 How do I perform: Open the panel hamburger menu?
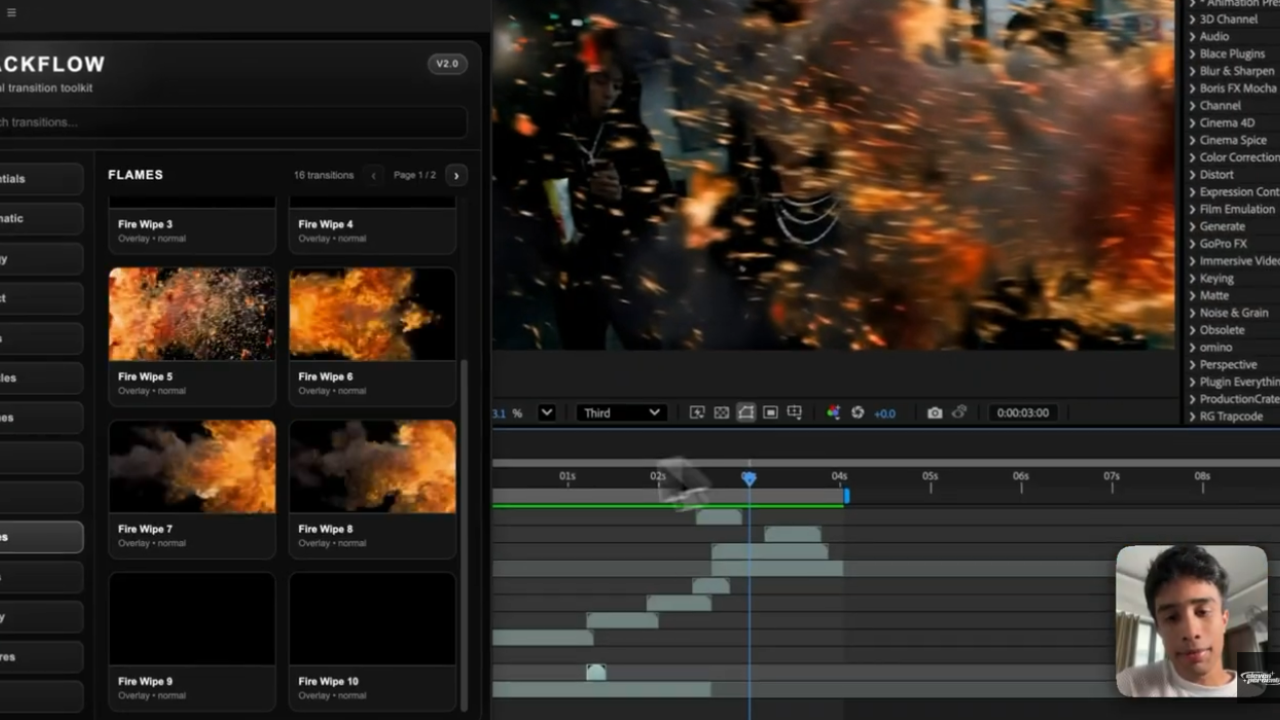tap(11, 13)
